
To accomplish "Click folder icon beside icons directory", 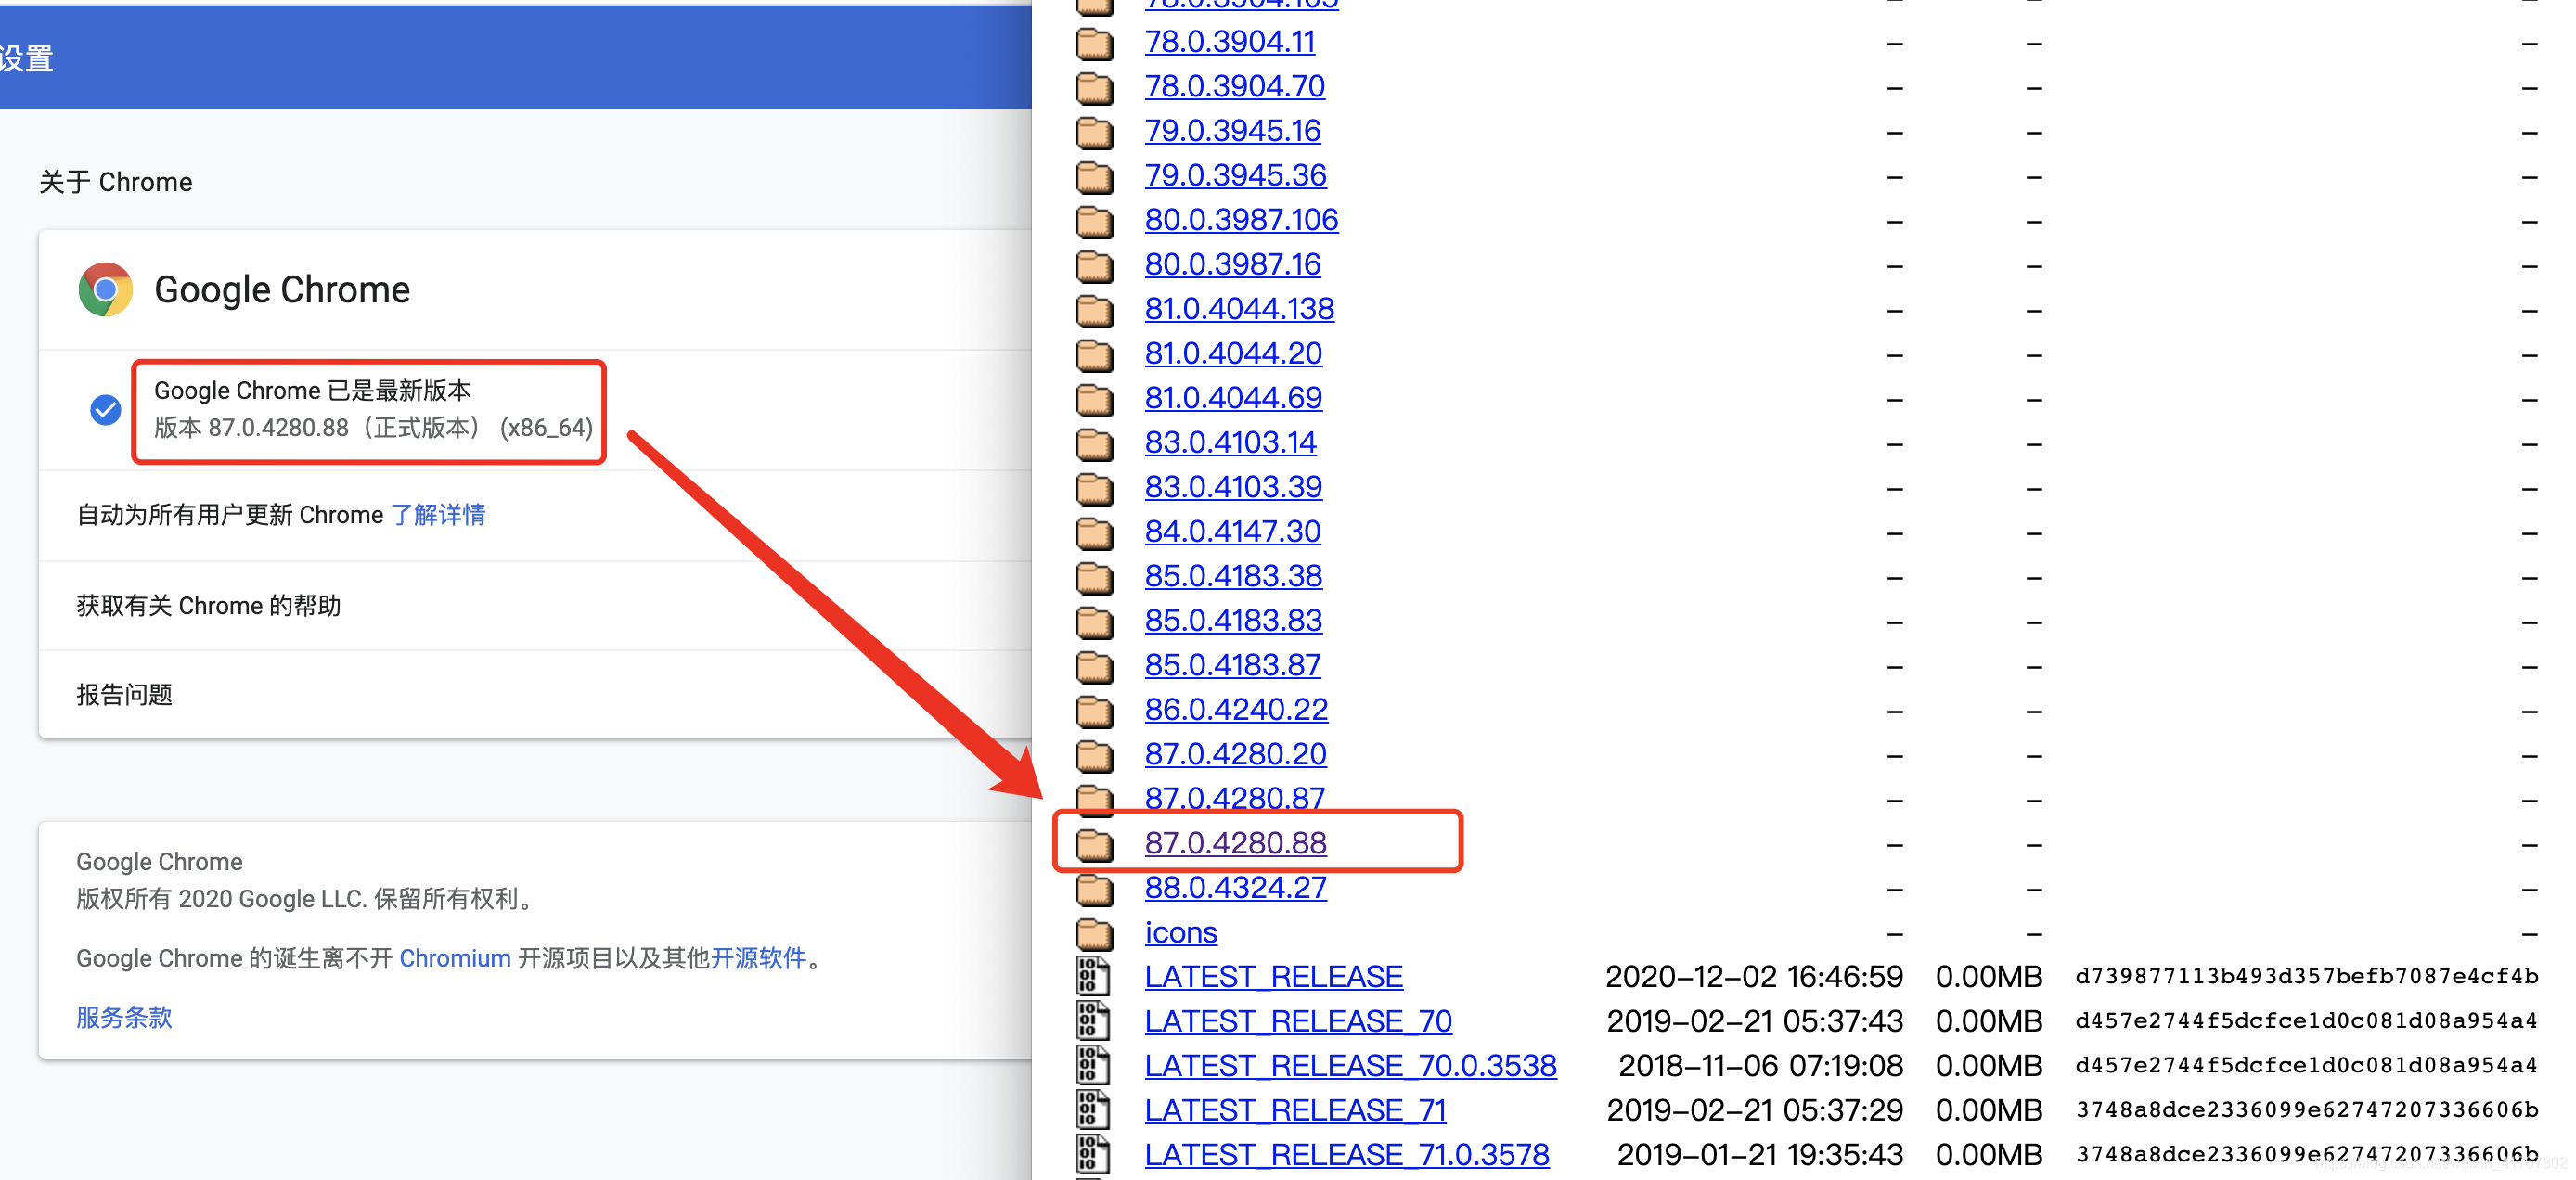I will pos(1094,933).
